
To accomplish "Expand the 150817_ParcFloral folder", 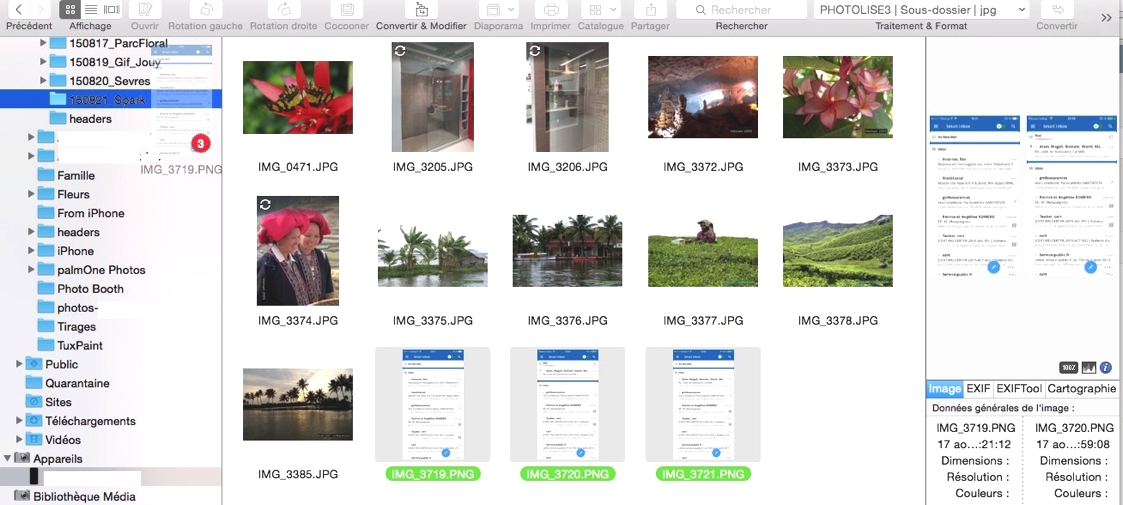I will 43,43.
